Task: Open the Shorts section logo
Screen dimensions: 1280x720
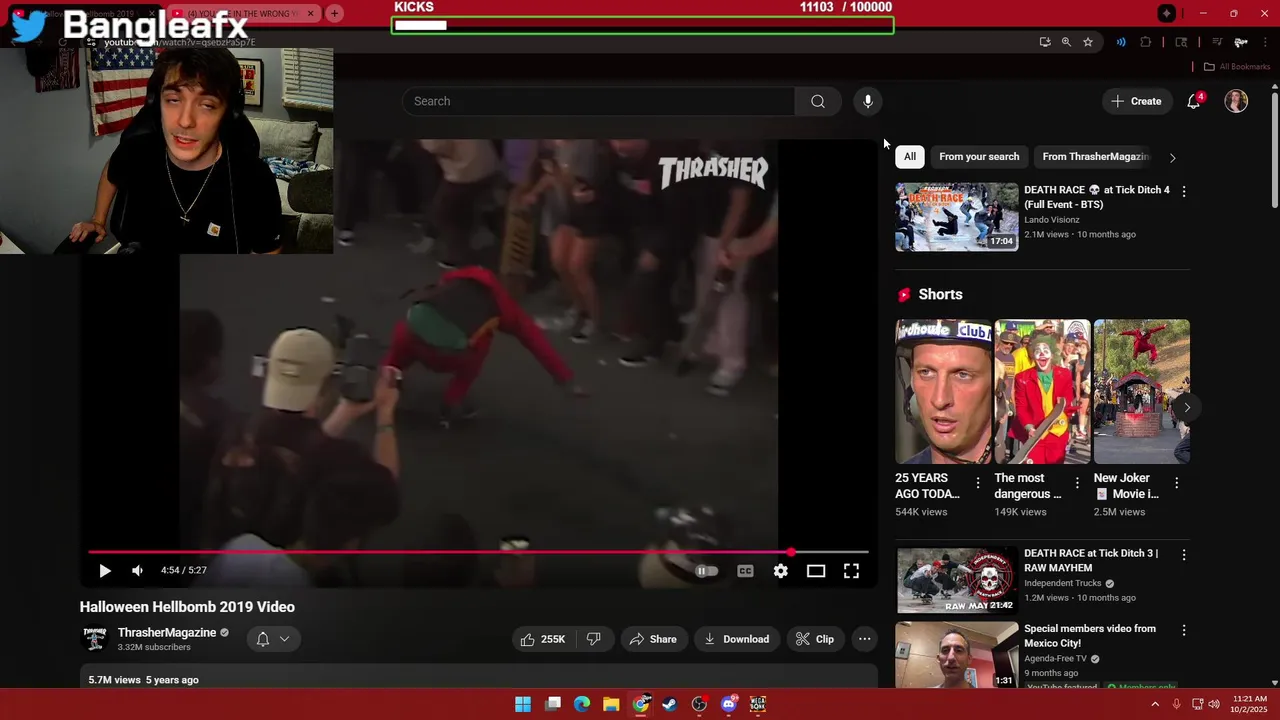Action: tap(904, 295)
